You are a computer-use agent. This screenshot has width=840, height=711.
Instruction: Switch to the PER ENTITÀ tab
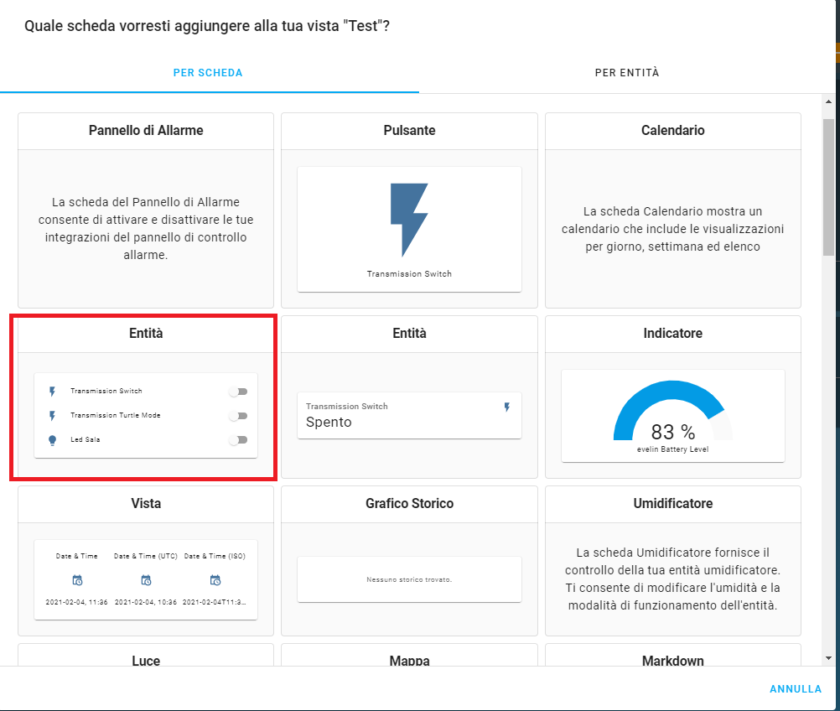click(627, 73)
